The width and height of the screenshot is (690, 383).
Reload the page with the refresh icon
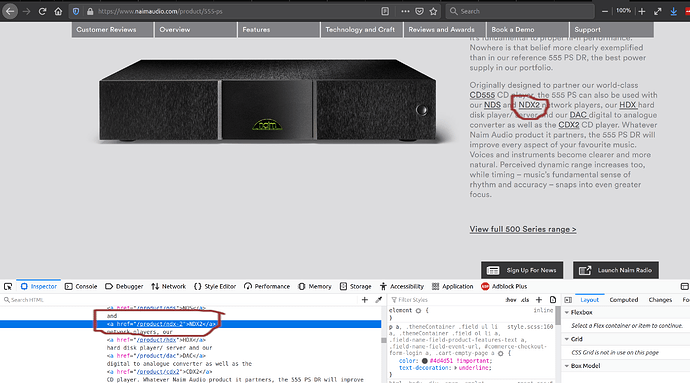[42, 11]
